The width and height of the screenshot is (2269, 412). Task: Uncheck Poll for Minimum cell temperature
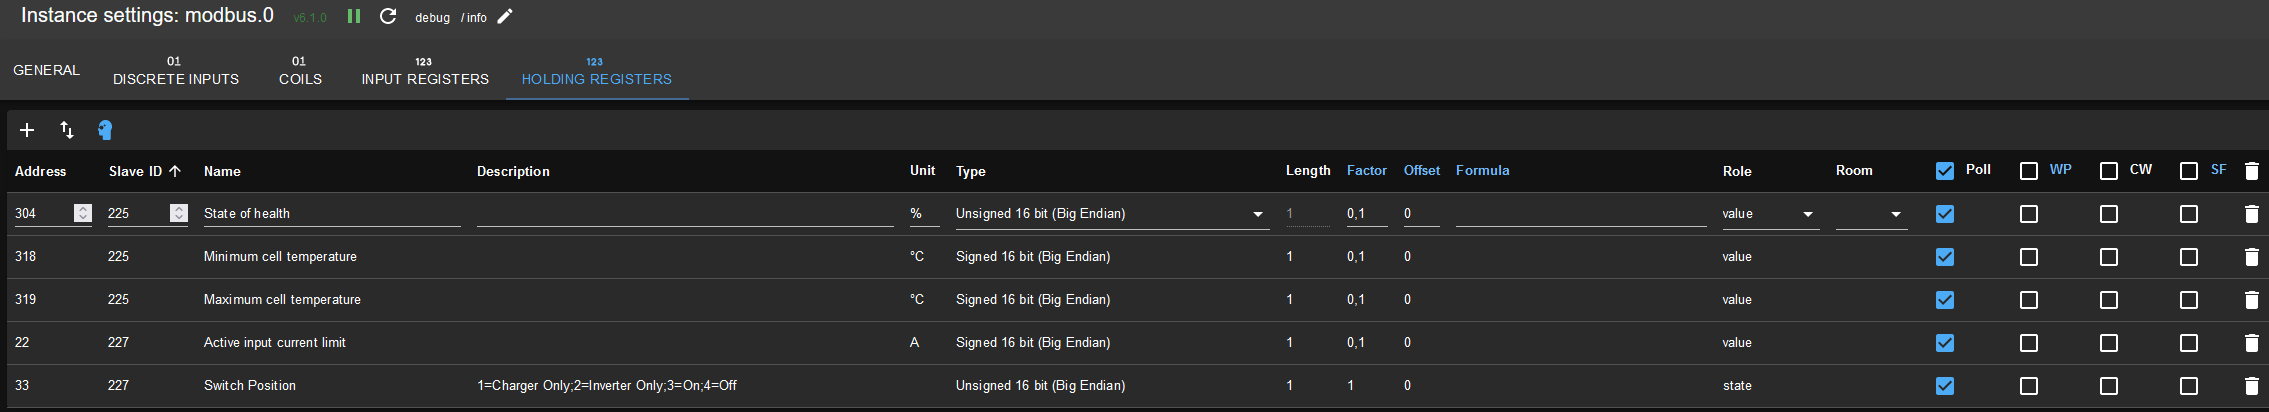(1945, 257)
